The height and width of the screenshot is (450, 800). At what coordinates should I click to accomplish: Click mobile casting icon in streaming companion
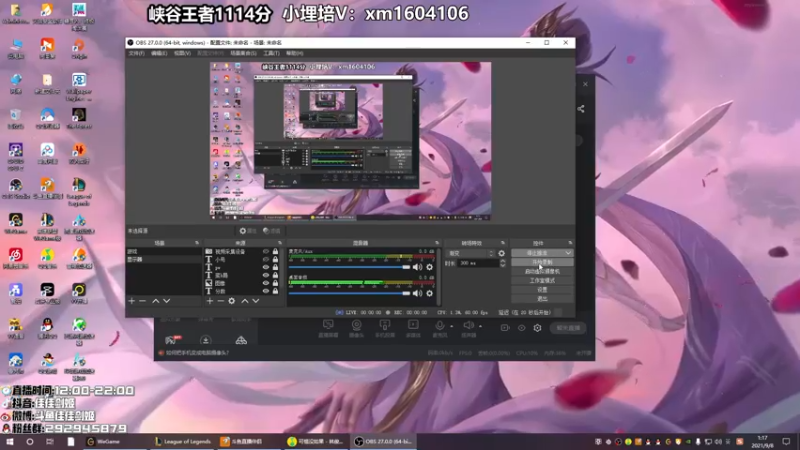[385, 324]
